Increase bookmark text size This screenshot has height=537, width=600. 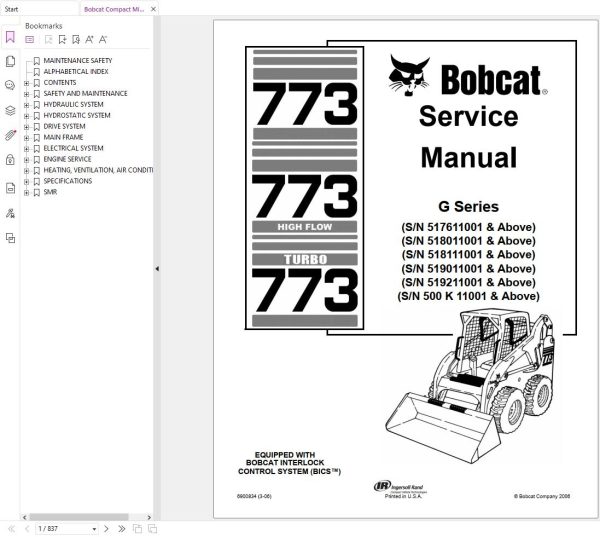89,39
